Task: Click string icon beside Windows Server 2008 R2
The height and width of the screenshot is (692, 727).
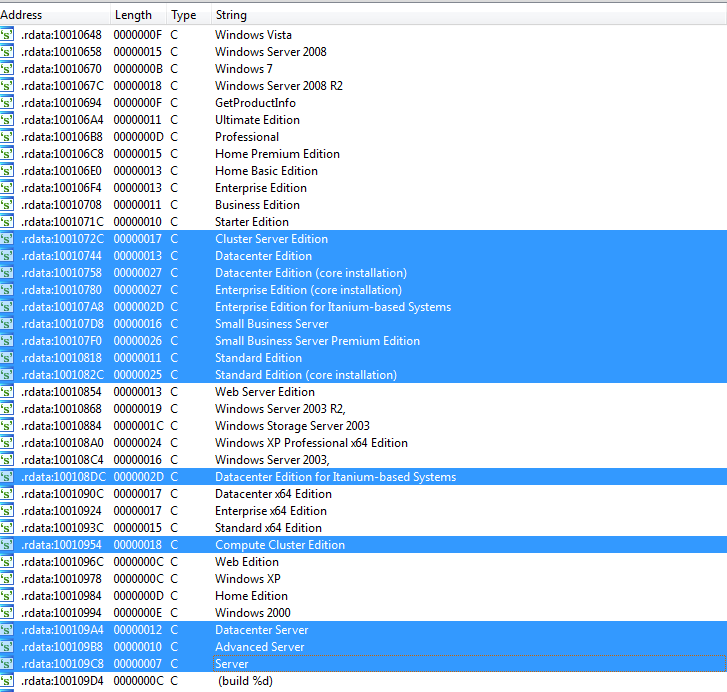Action: click(x=7, y=86)
